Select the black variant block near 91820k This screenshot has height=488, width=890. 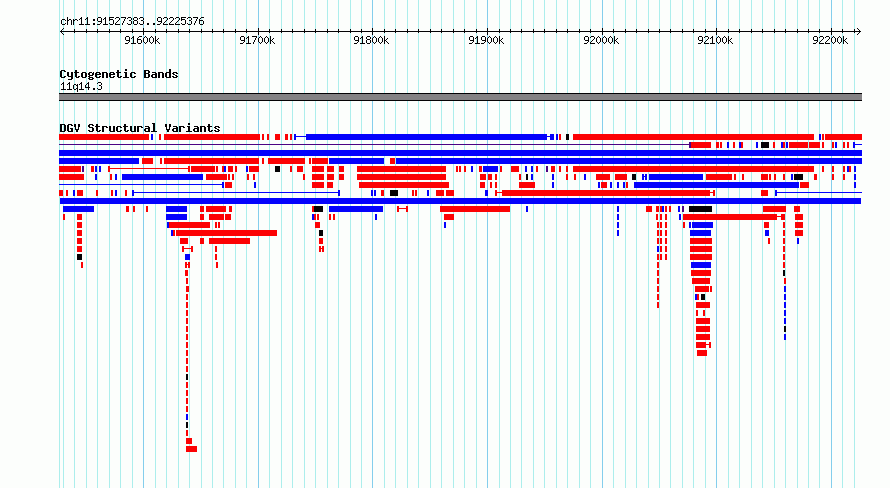pyautogui.click(x=394, y=193)
